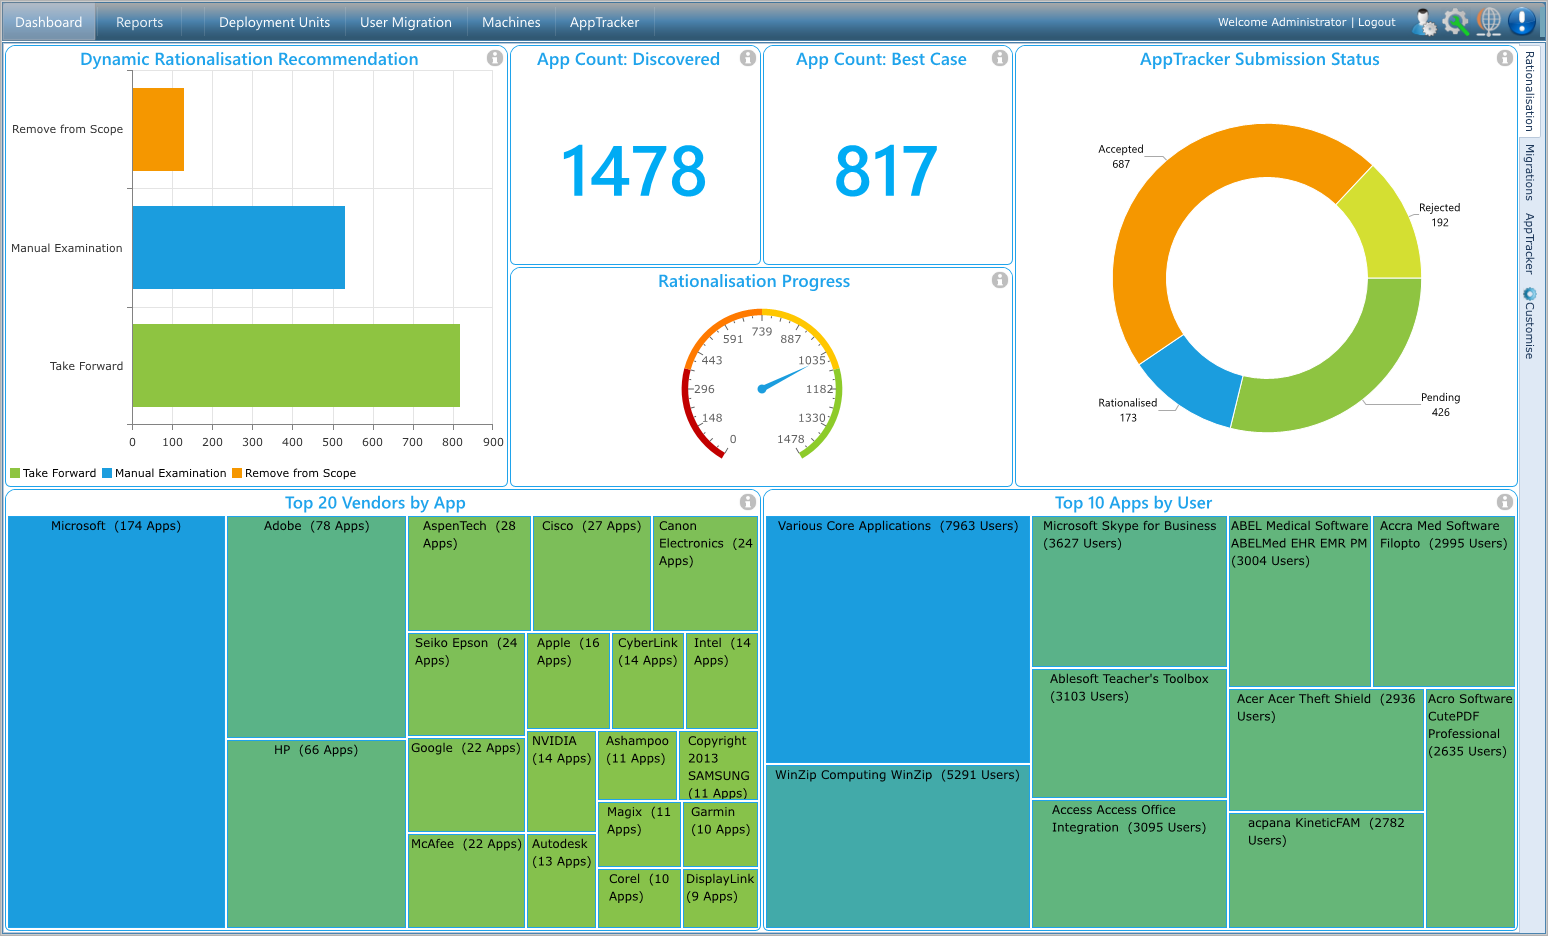Select the HP (66 Apps) tile
This screenshot has width=1548, height=936.
[x=316, y=834]
